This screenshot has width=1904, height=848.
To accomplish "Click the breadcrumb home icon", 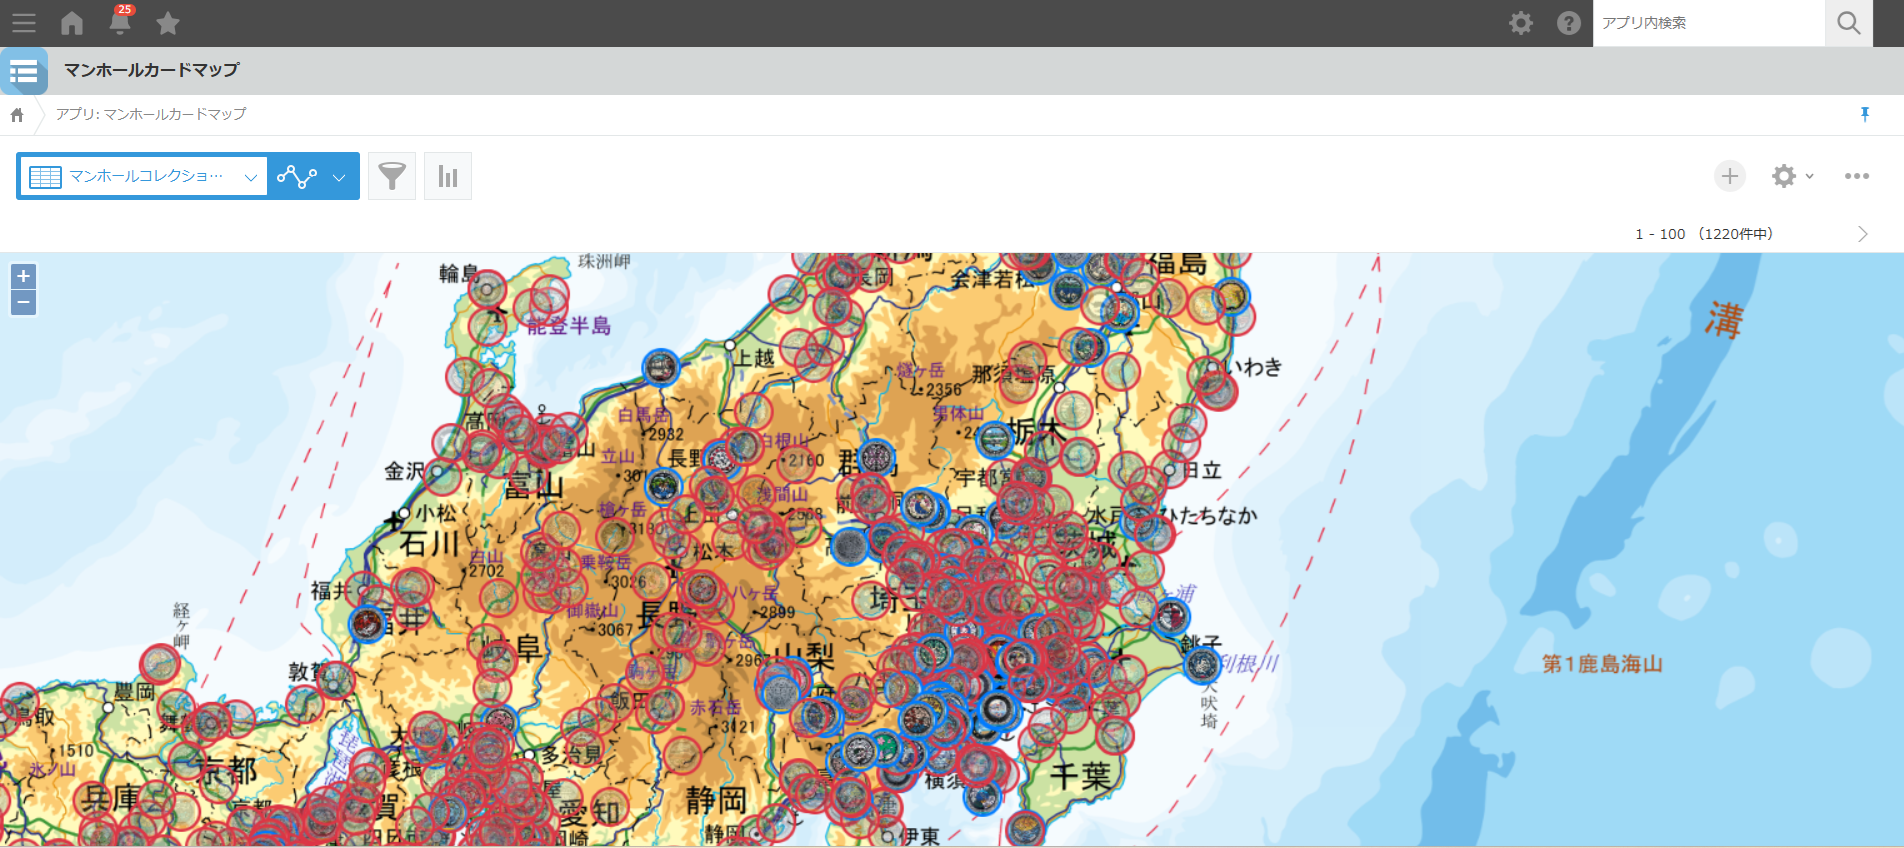I will click(17, 115).
